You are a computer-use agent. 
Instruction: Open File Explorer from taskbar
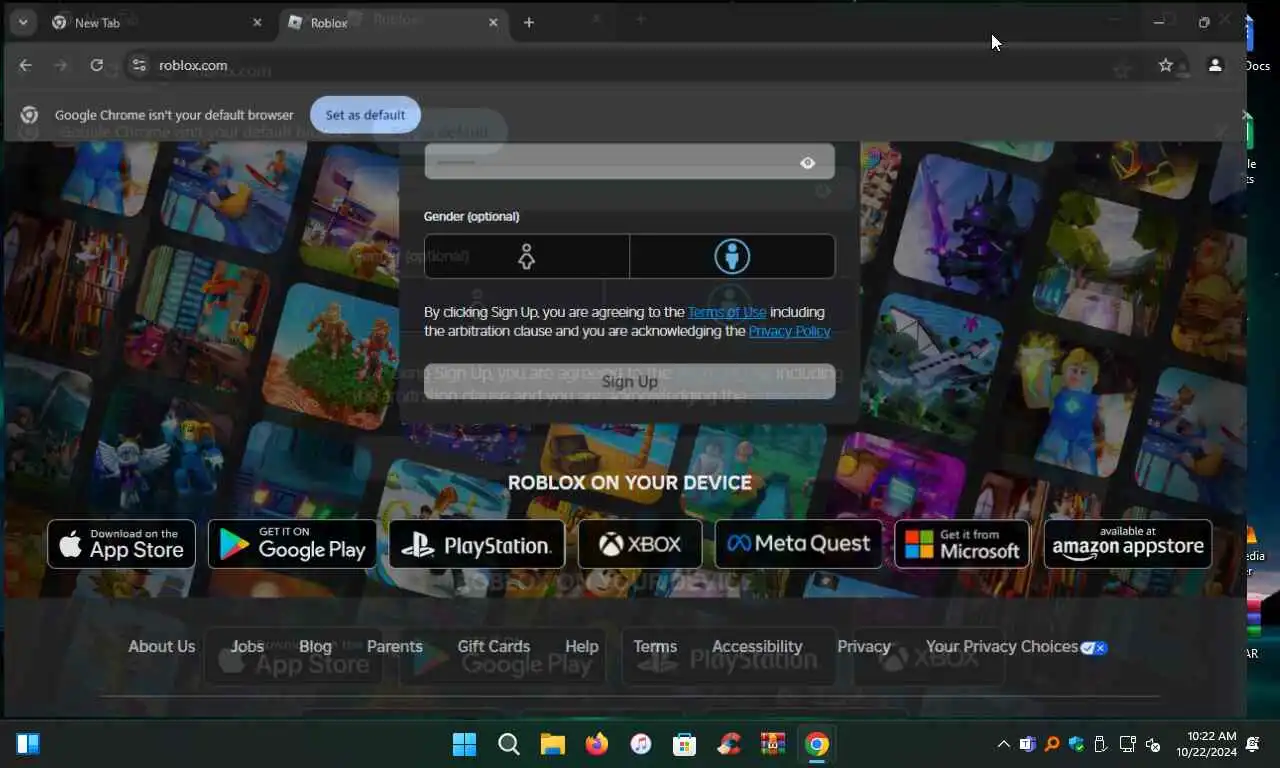pyautogui.click(x=553, y=744)
